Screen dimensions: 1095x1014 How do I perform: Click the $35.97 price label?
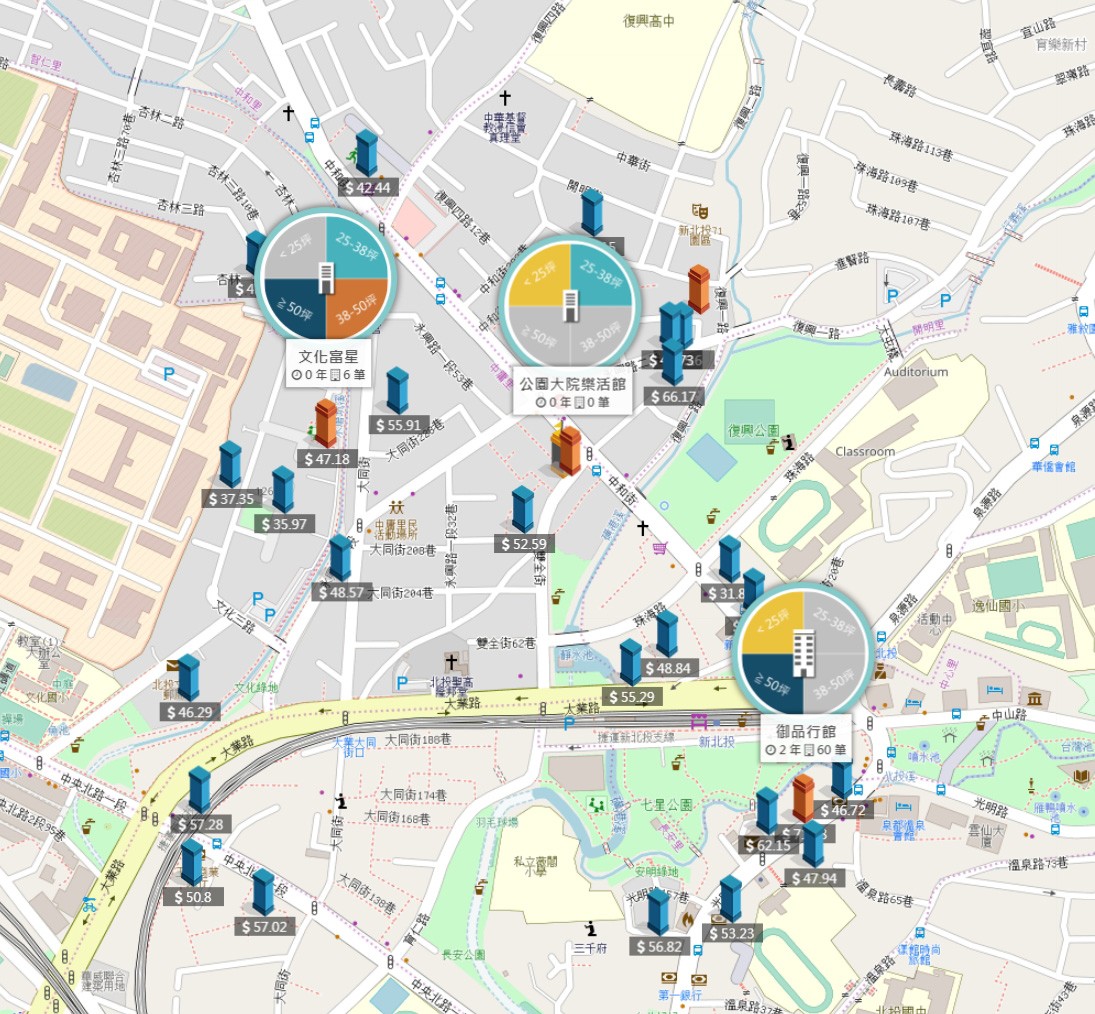284,524
